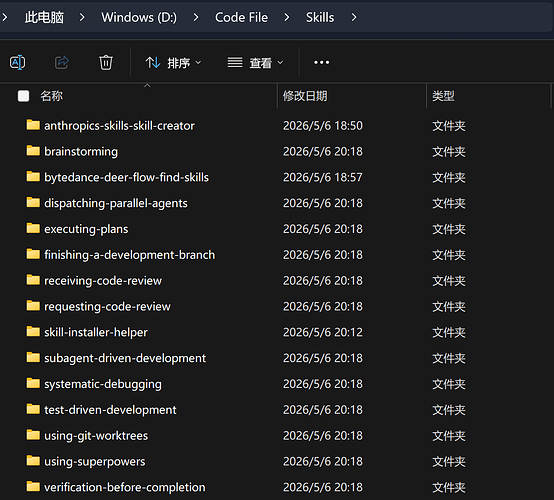Click the Delete trash can icon

click(x=106, y=63)
